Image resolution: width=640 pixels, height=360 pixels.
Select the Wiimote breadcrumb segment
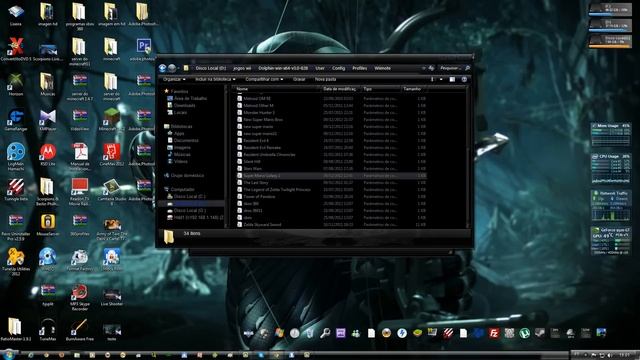tap(382, 68)
